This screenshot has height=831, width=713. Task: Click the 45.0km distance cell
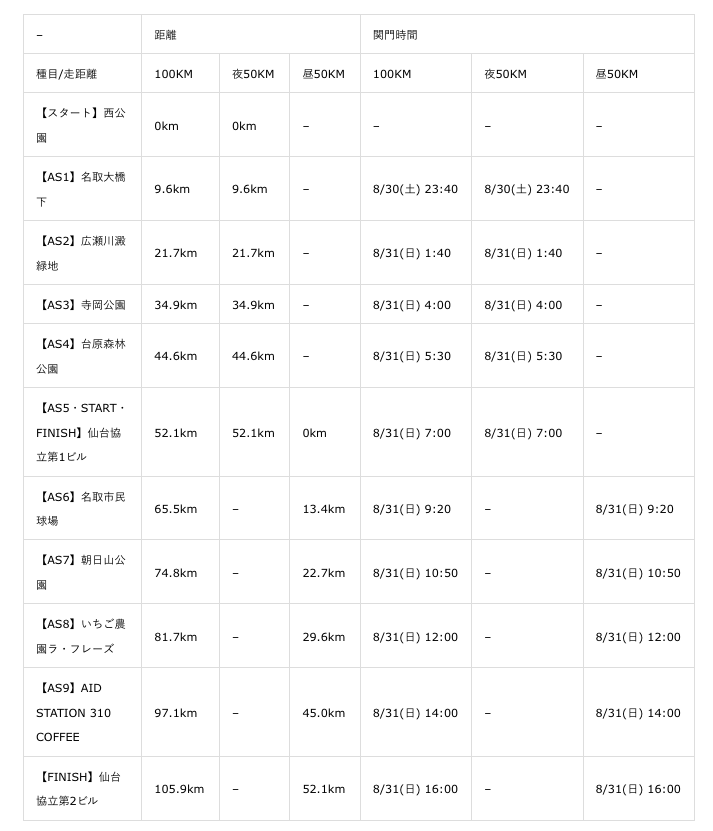pos(323,713)
